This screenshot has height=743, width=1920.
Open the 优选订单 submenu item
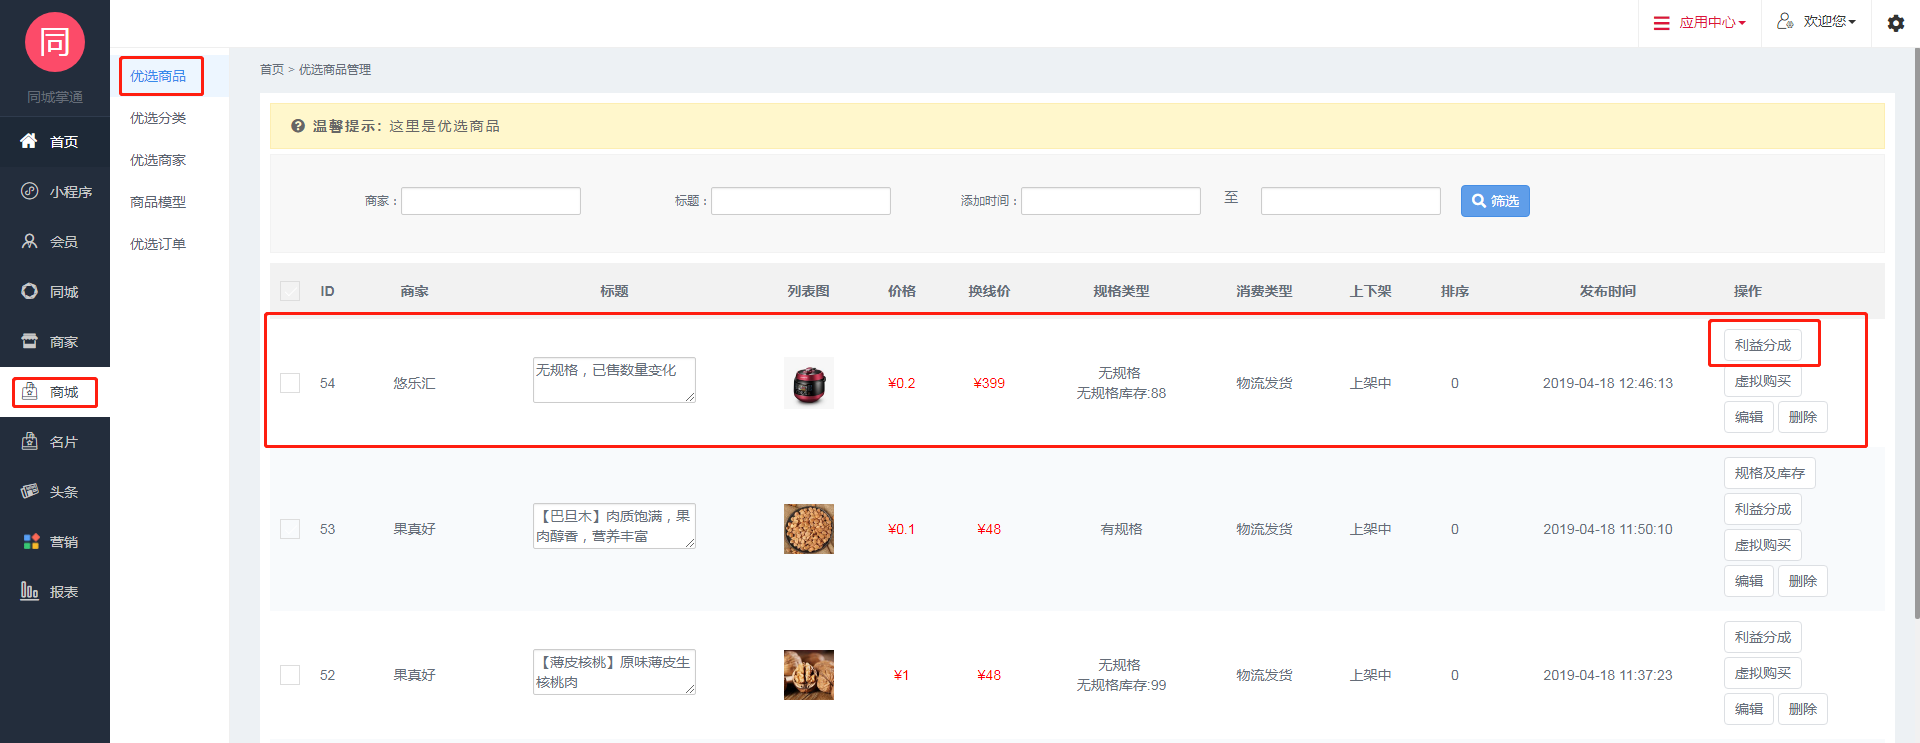pos(169,244)
